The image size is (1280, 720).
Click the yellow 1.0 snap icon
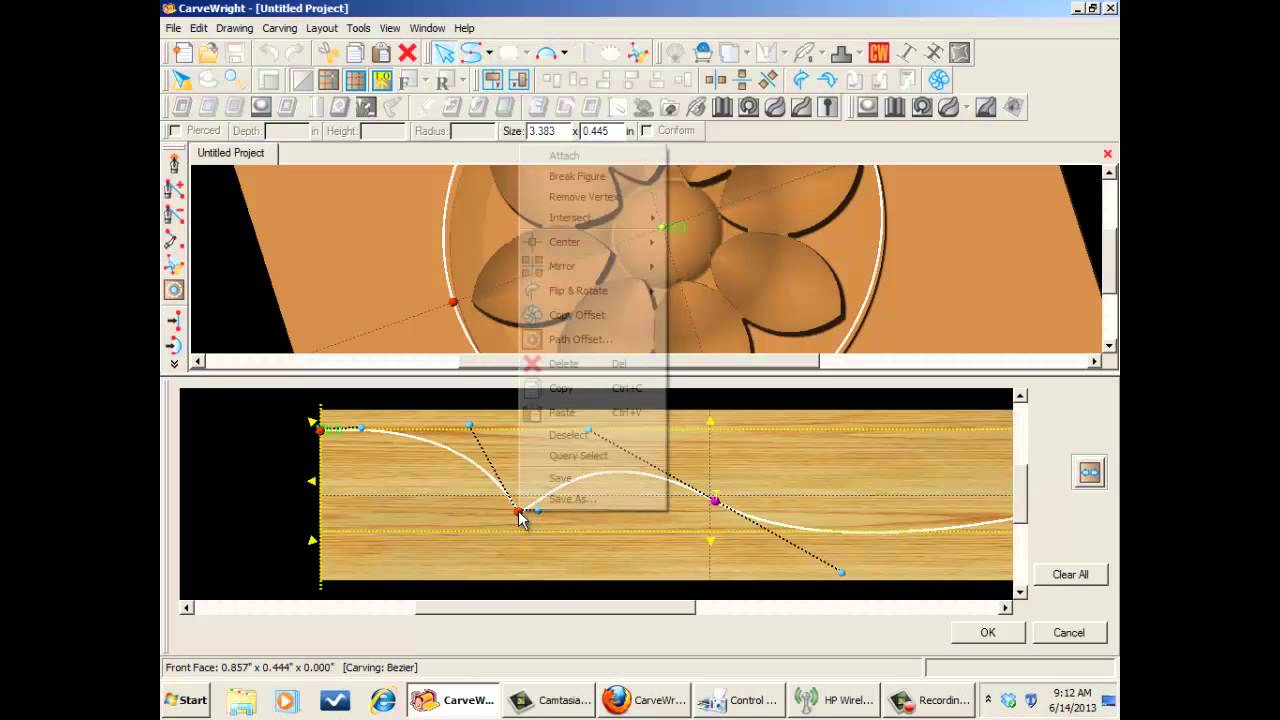(x=382, y=80)
